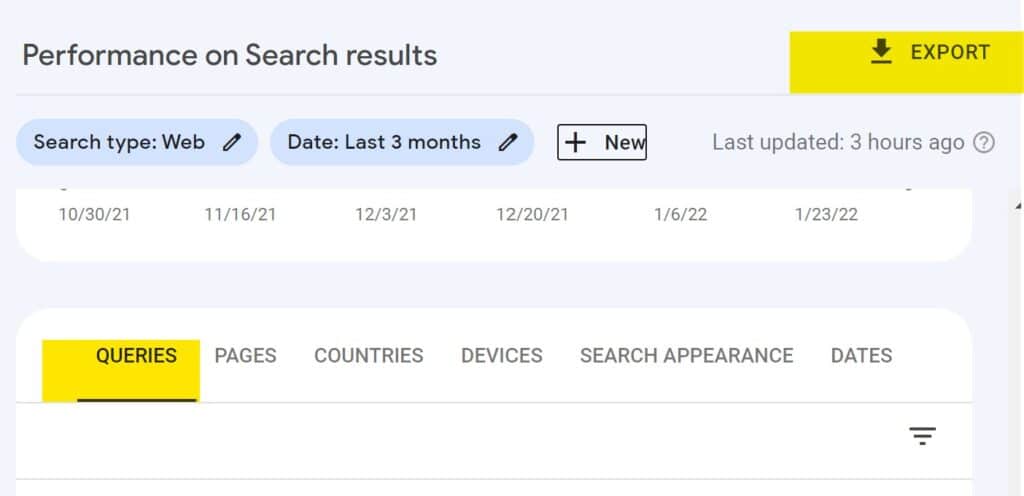
Task: Select the QUERIES tab
Action: [136, 356]
